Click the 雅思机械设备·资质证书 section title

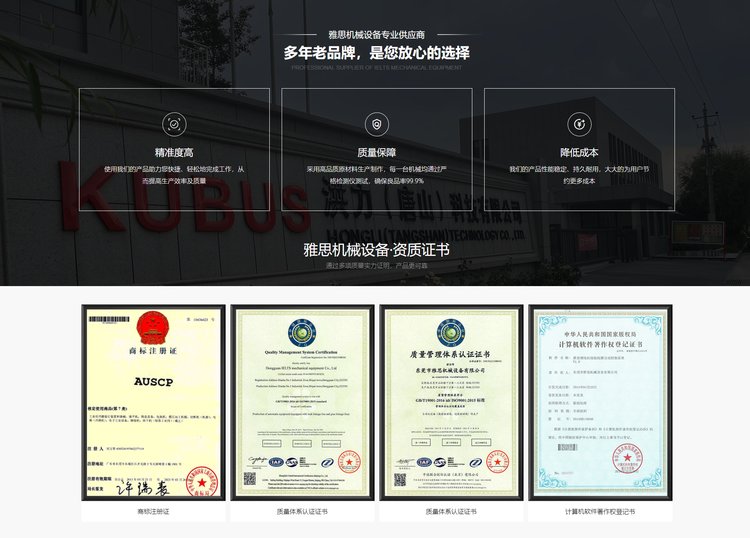click(376, 249)
